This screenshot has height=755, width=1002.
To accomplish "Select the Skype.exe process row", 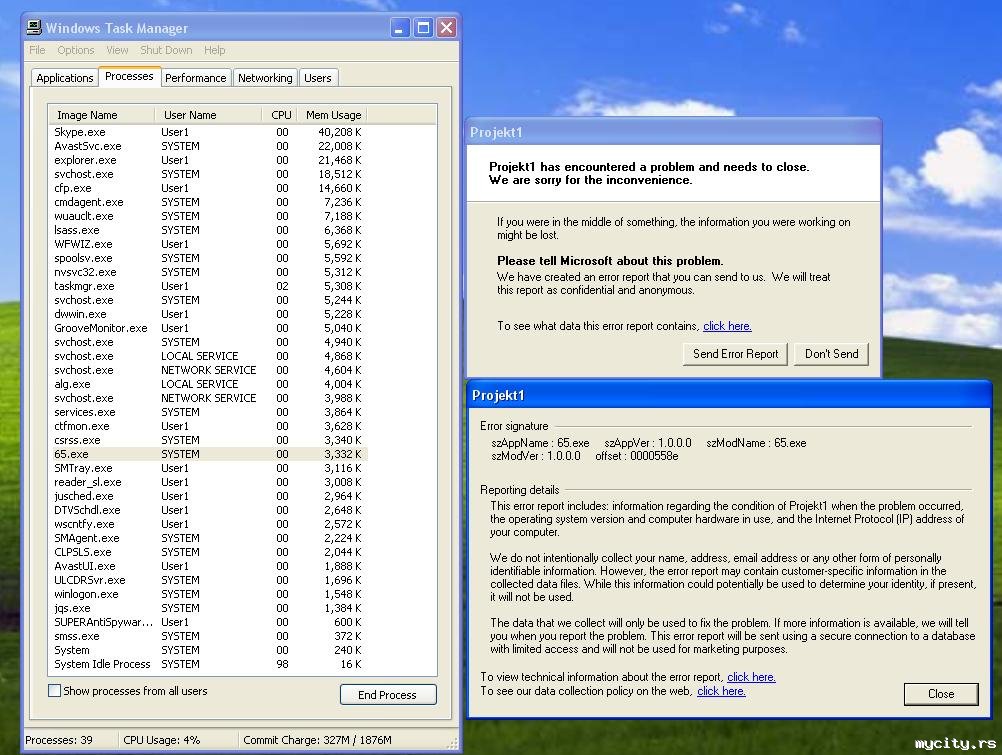I will tap(80, 132).
